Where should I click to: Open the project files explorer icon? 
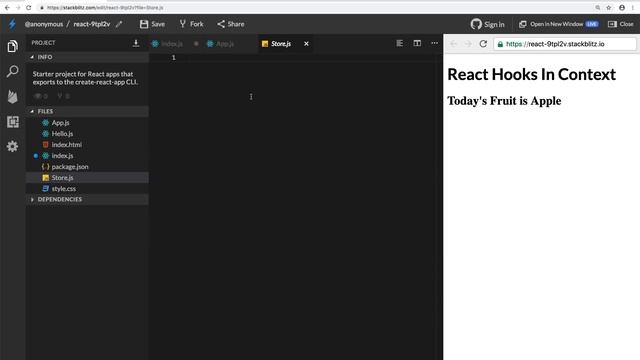coord(13,46)
